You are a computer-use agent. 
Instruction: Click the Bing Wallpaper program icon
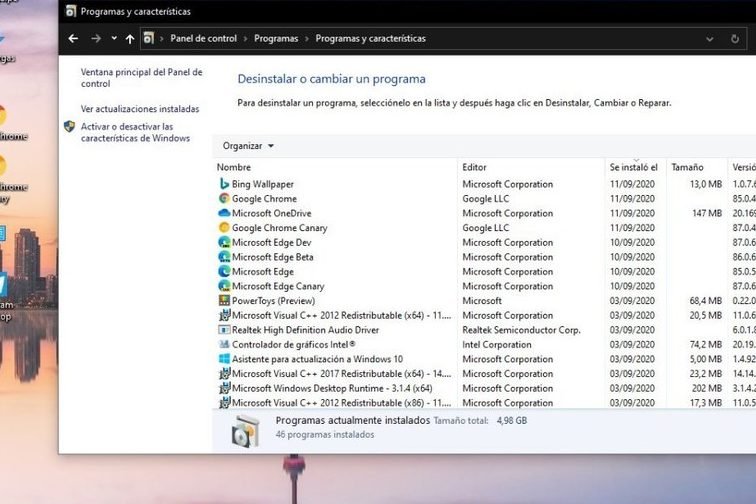[224, 184]
